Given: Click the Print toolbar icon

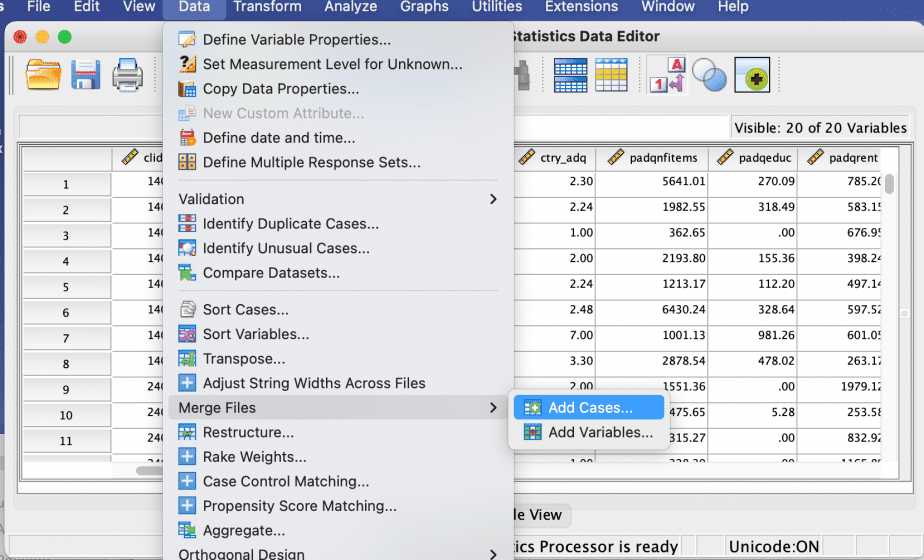Looking at the screenshot, I should pyautogui.click(x=128, y=75).
